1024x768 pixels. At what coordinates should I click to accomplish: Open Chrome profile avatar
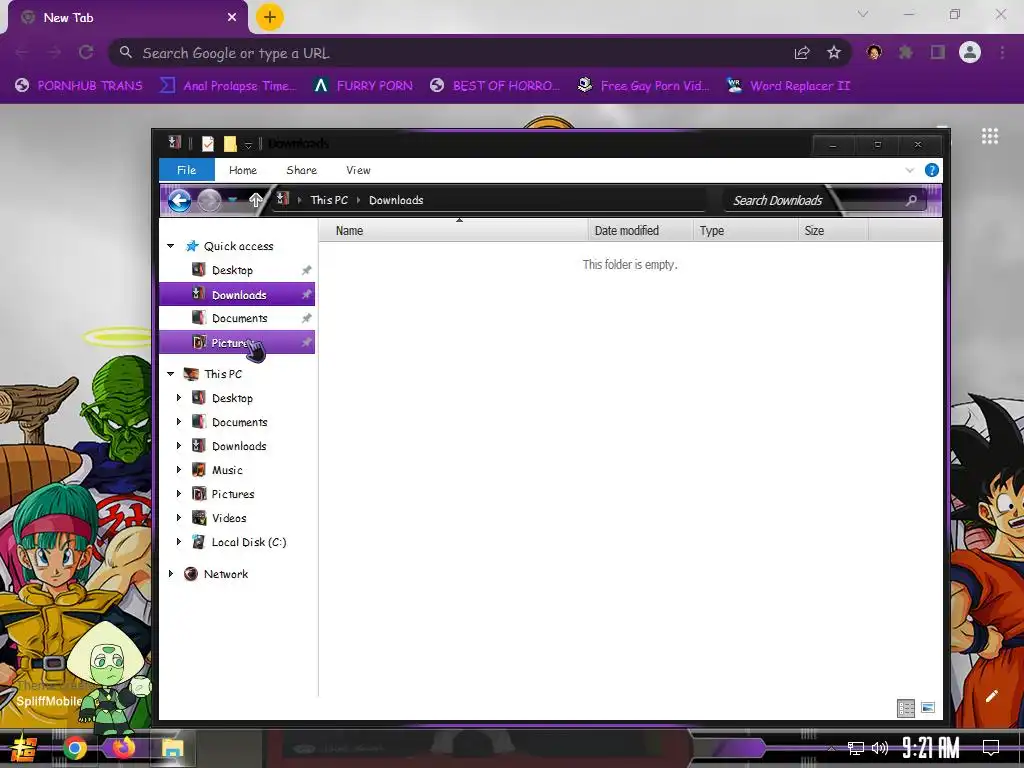pyautogui.click(x=970, y=52)
